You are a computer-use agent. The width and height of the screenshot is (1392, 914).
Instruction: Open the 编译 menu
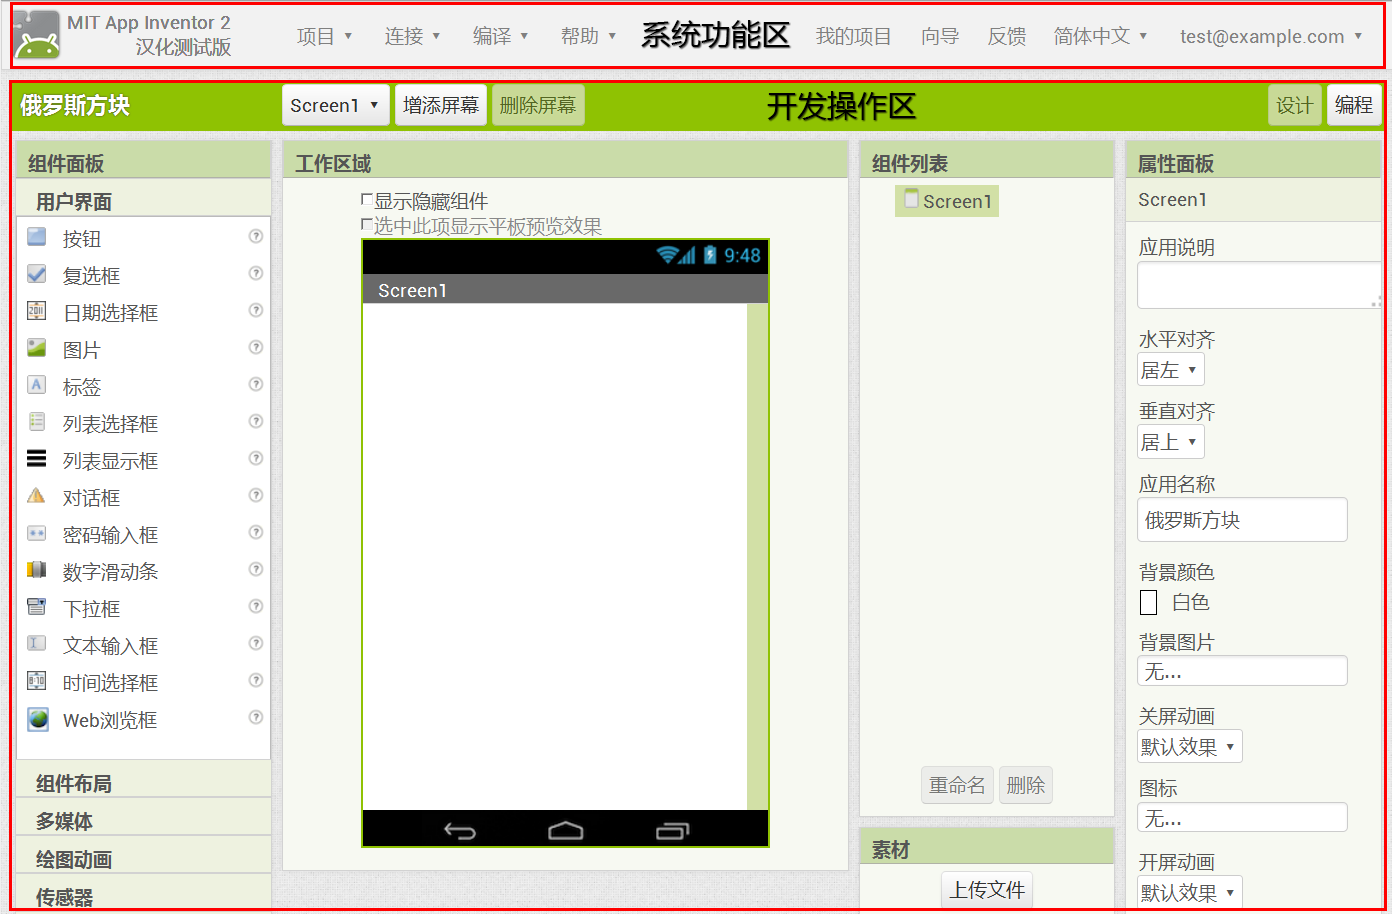[x=500, y=36]
